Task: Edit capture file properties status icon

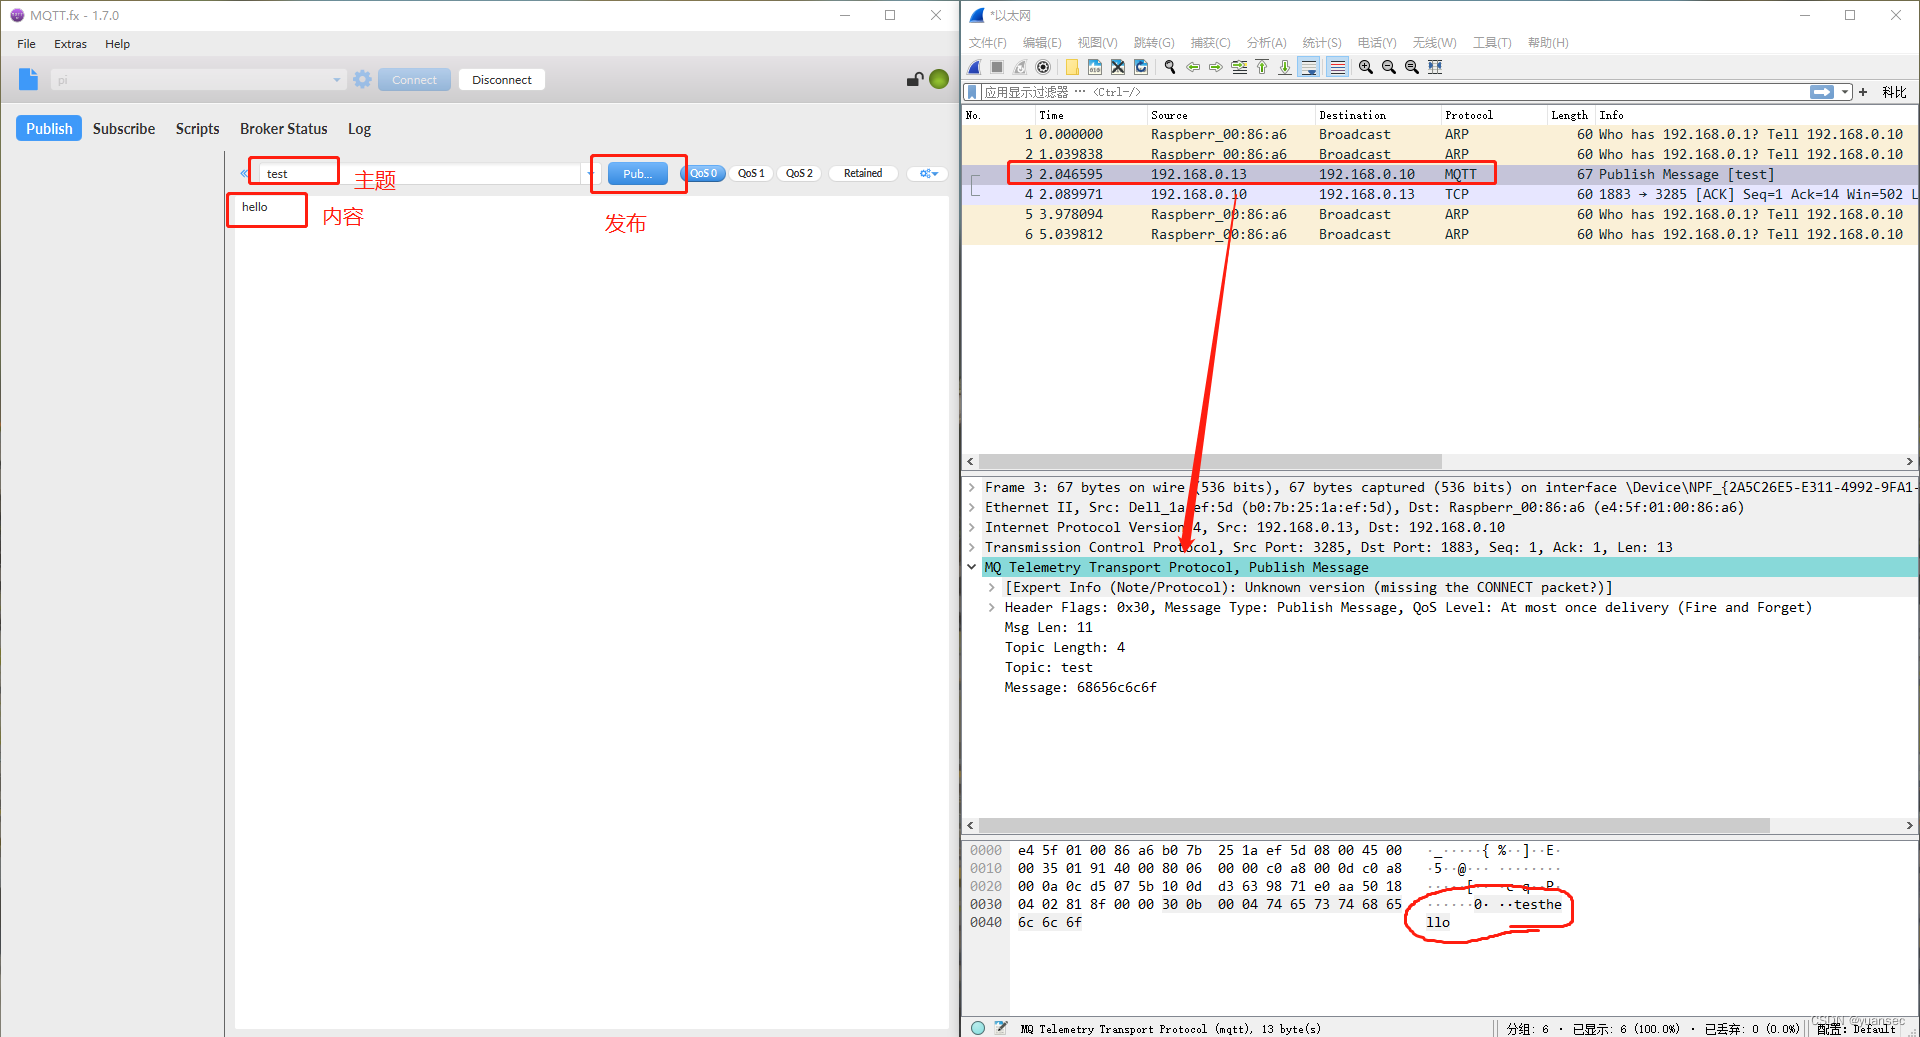Action: 1001,1028
